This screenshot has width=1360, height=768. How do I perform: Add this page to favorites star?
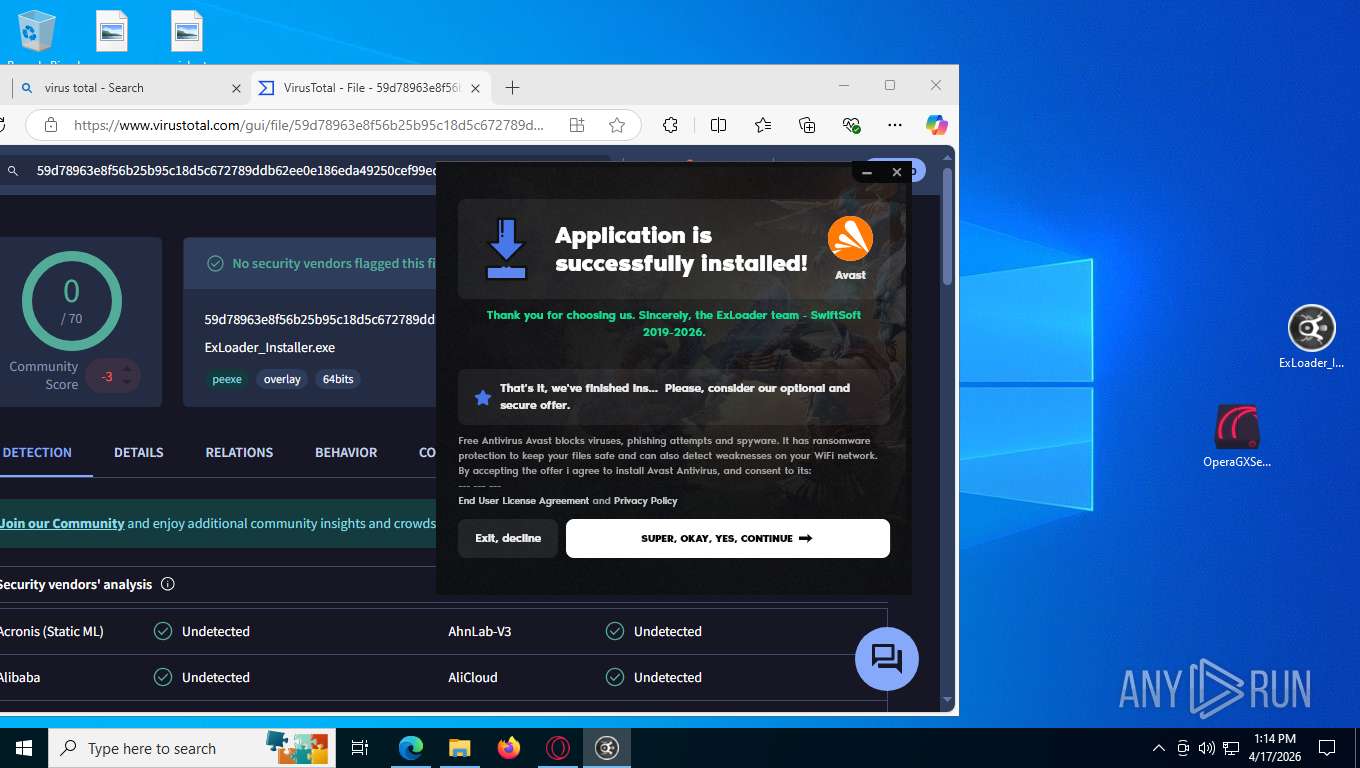(617, 125)
